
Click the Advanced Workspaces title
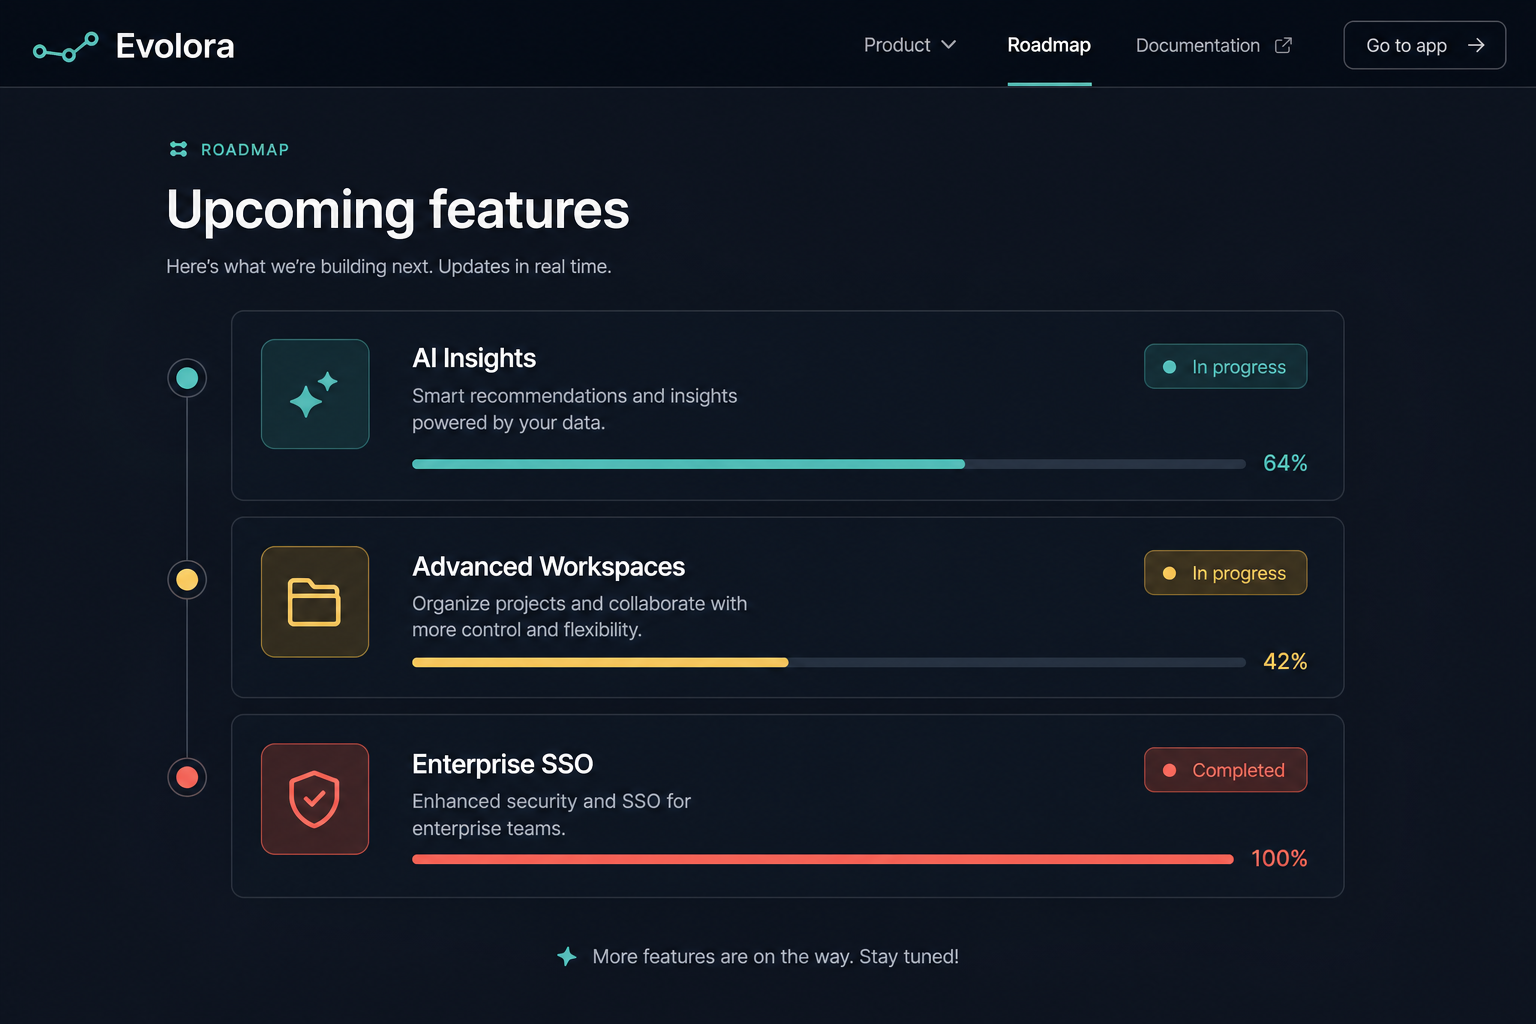548,566
